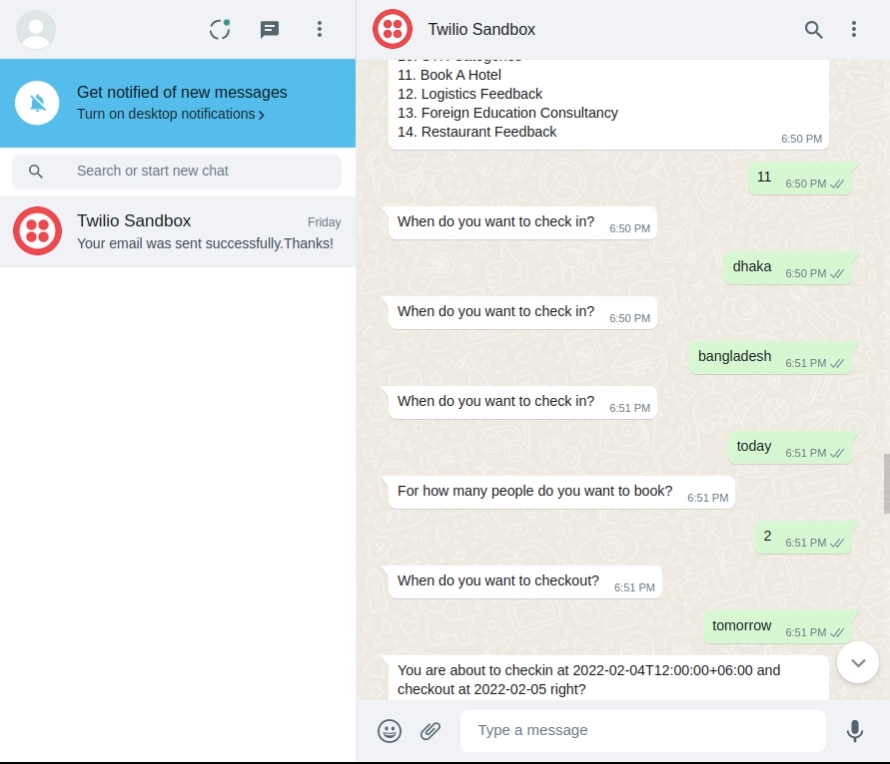Click the Twilio Sandbox title in the header

(481, 30)
